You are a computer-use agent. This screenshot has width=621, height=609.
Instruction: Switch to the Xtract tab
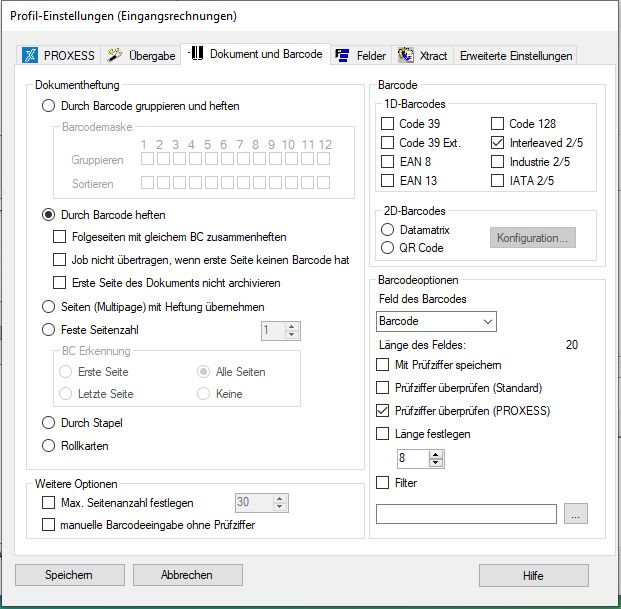point(422,56)
